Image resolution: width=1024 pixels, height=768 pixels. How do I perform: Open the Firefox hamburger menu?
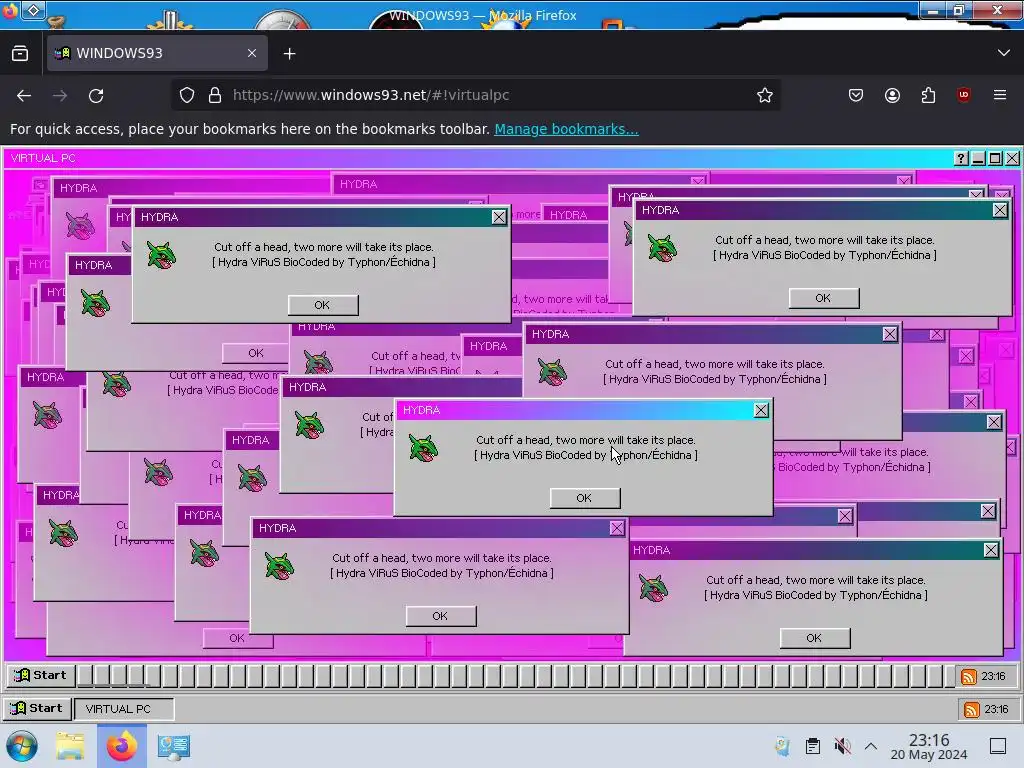click(x=1000, y=95)
